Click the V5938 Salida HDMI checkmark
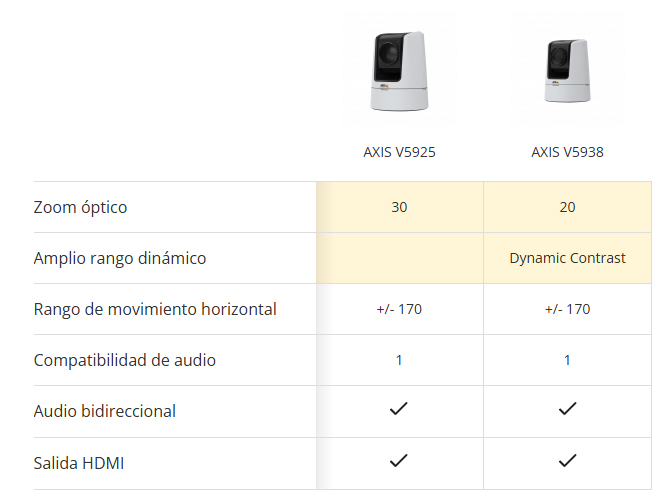This screenshot has width=661, height=499. pyautogui.click(x=567, y=461)
